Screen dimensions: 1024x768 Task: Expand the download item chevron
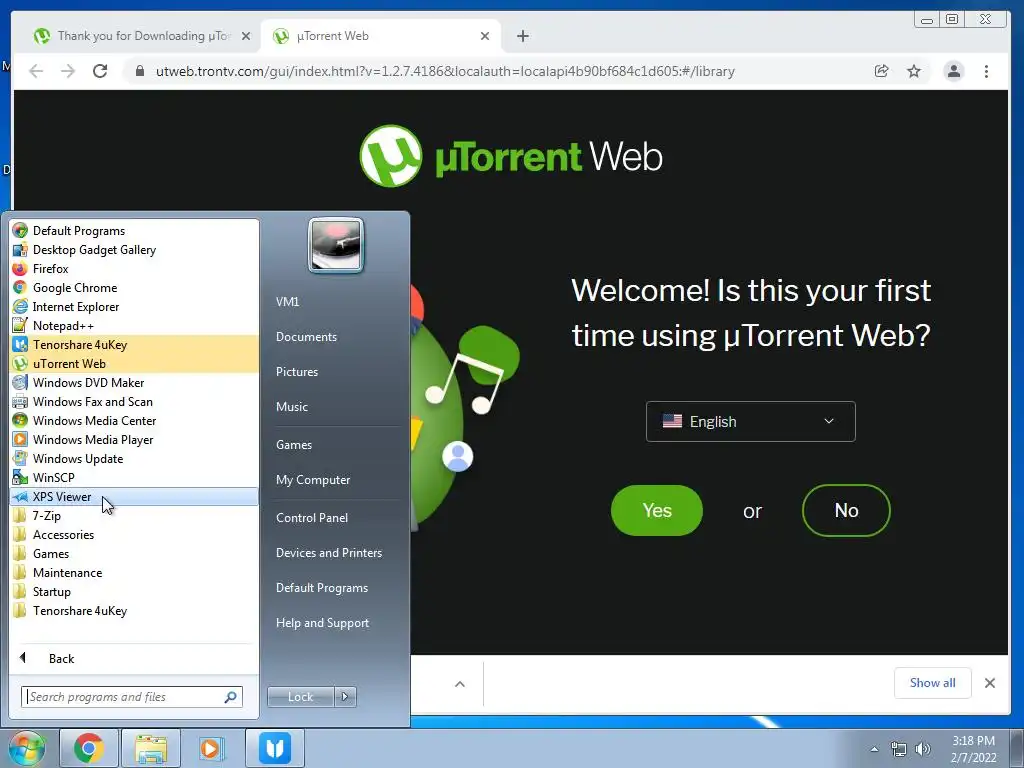(x=460, y=684)
